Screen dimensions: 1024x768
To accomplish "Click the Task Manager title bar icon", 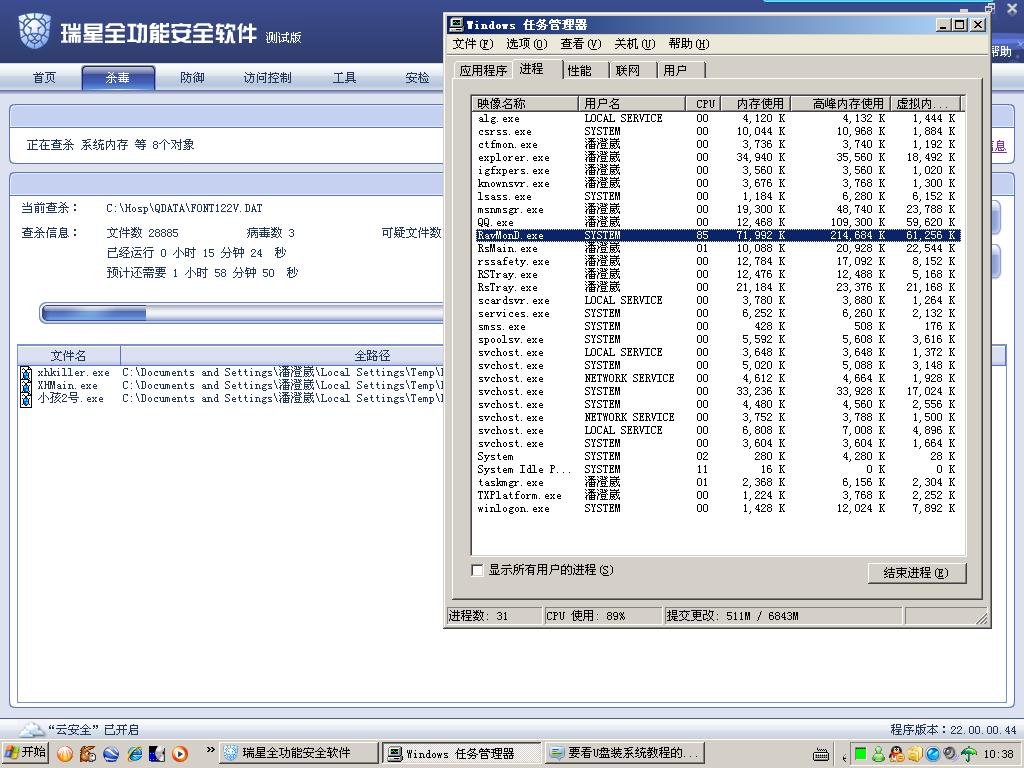I will [x=456, y=25].
